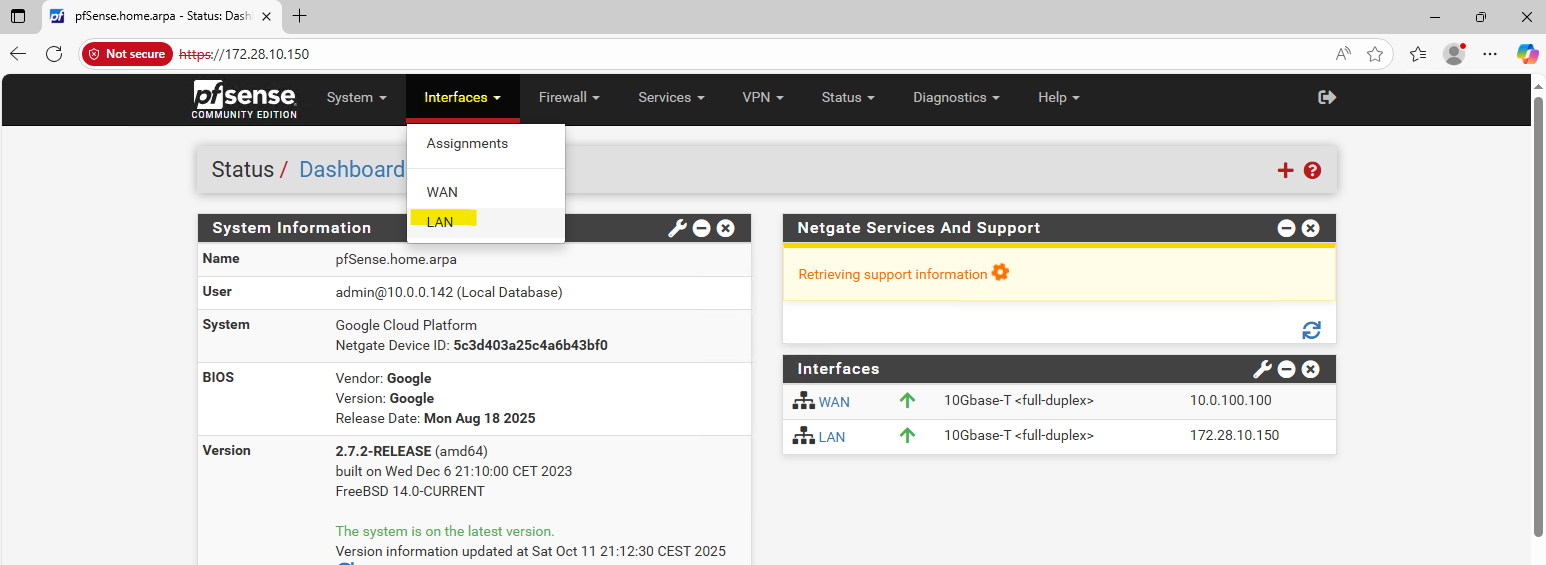Open the favorites list icon
The image size is (1546, 565).
[1418, 54]
